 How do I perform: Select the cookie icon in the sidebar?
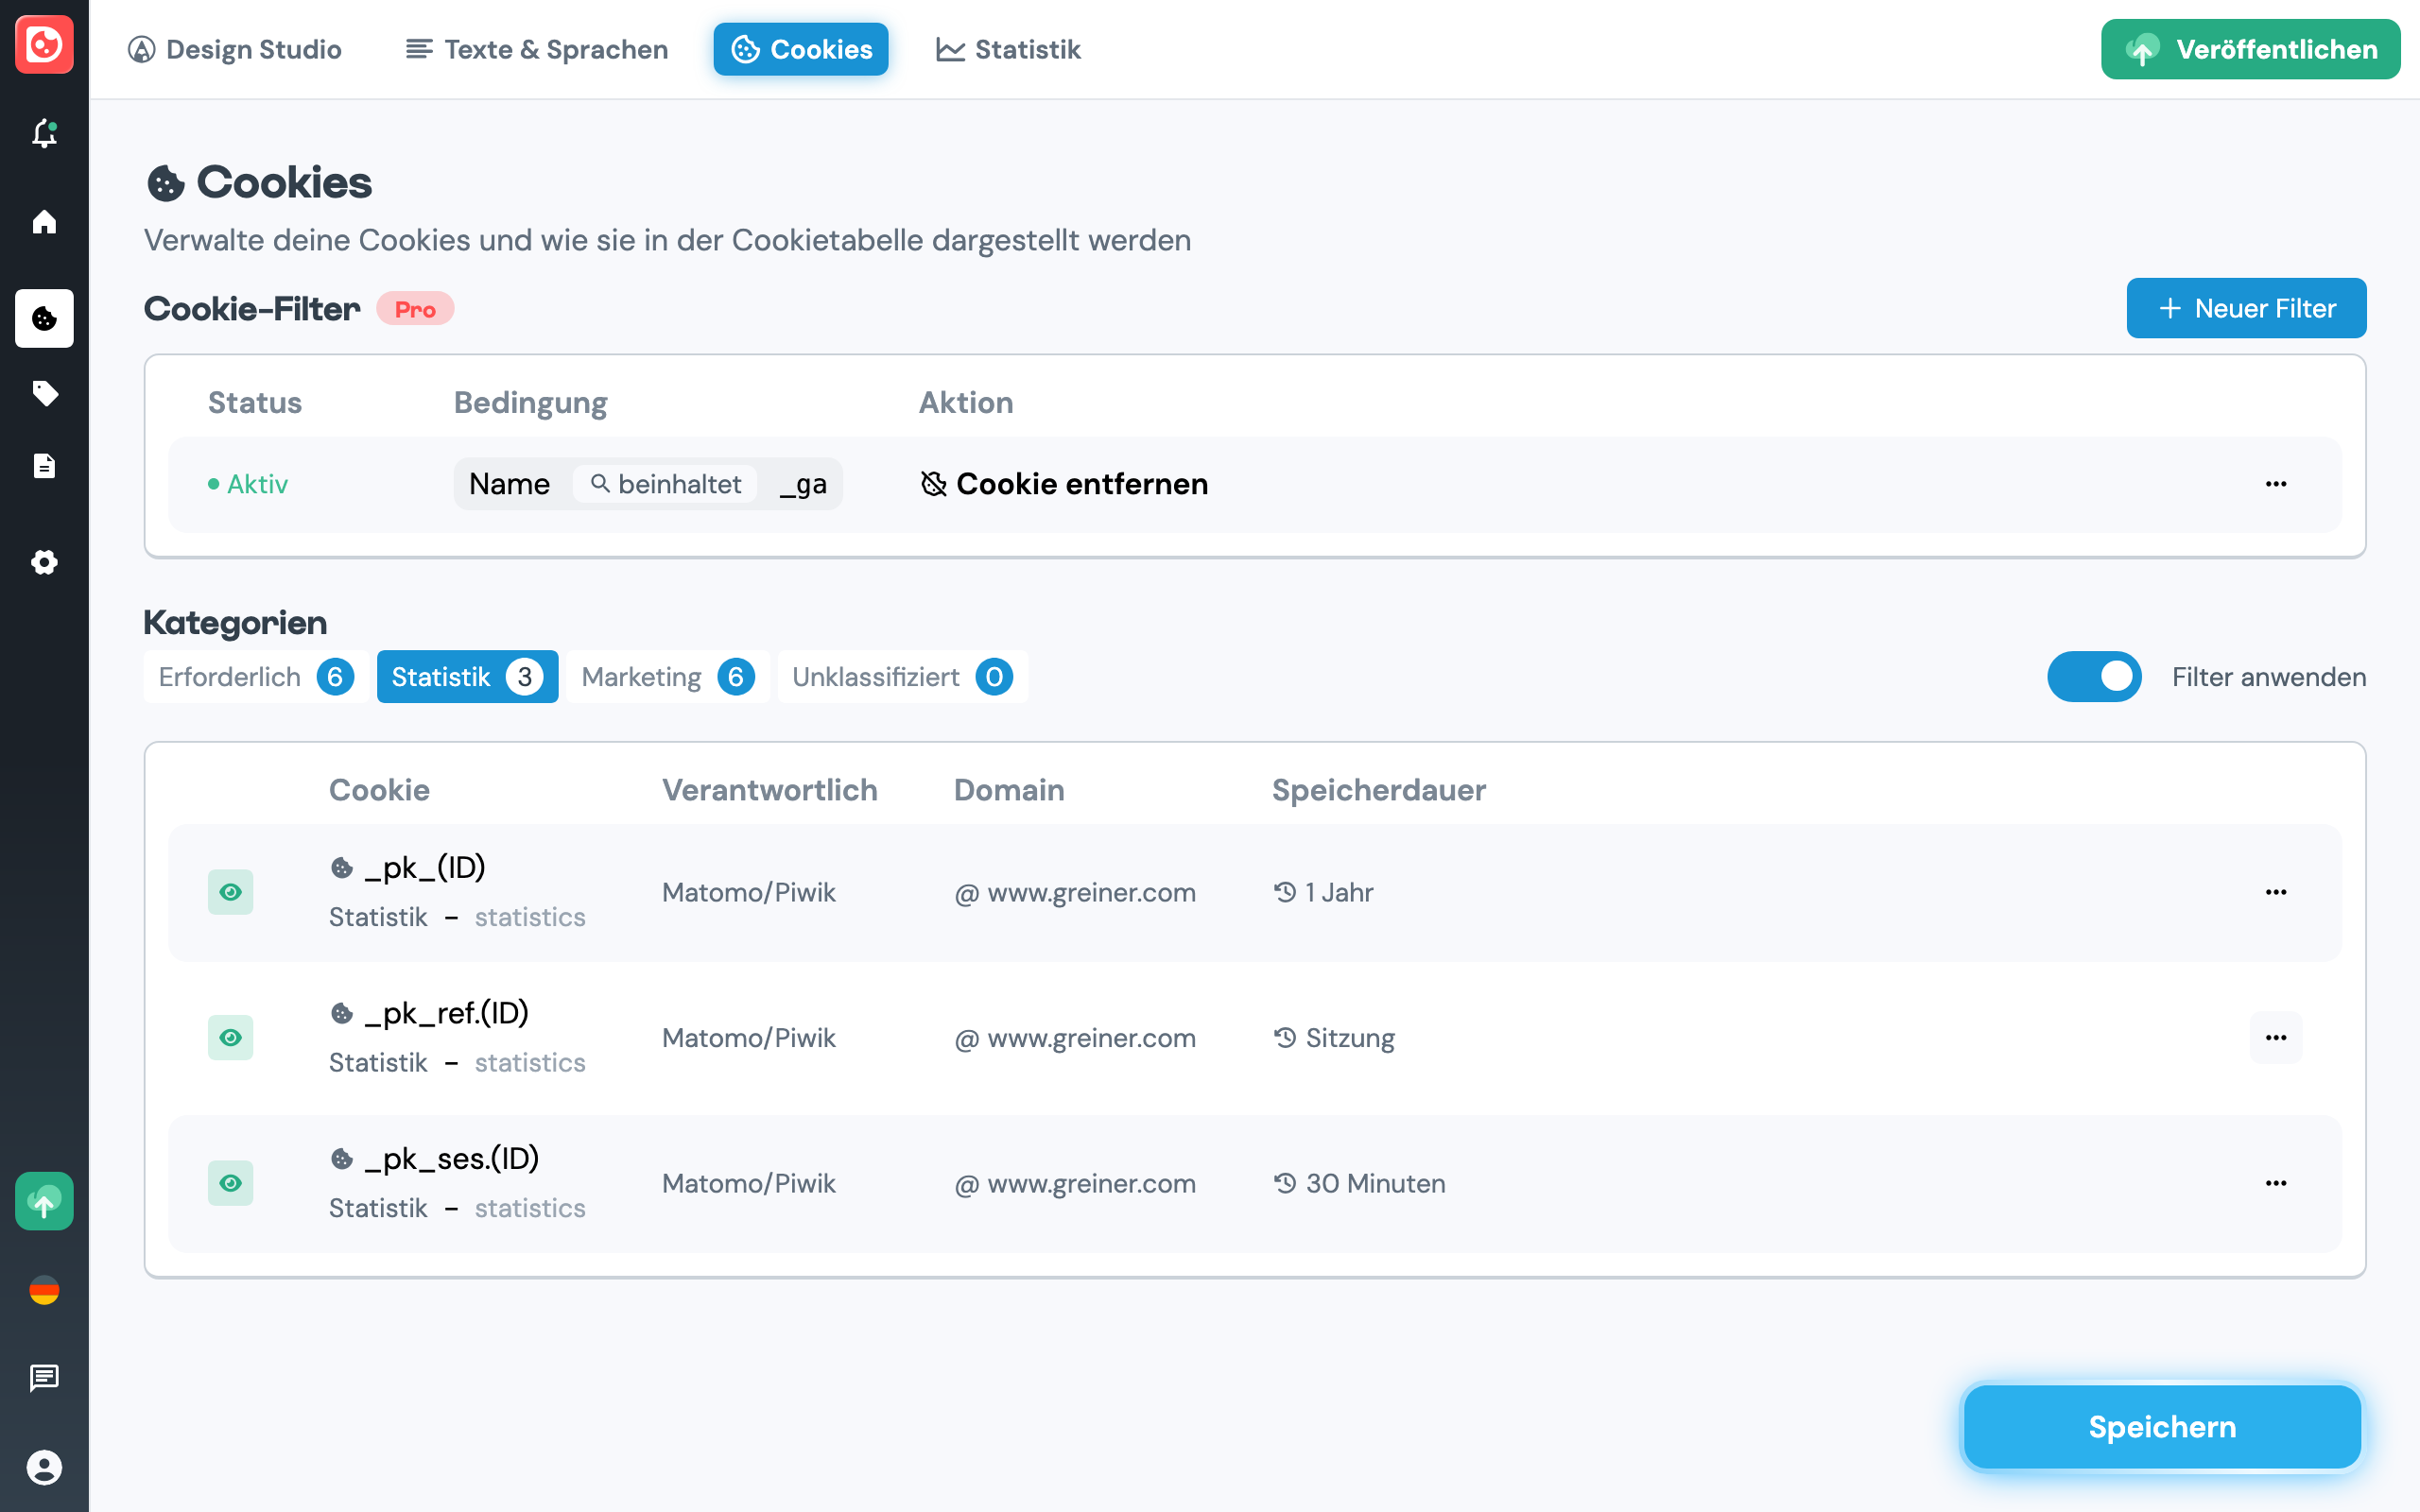coord(44,318)
